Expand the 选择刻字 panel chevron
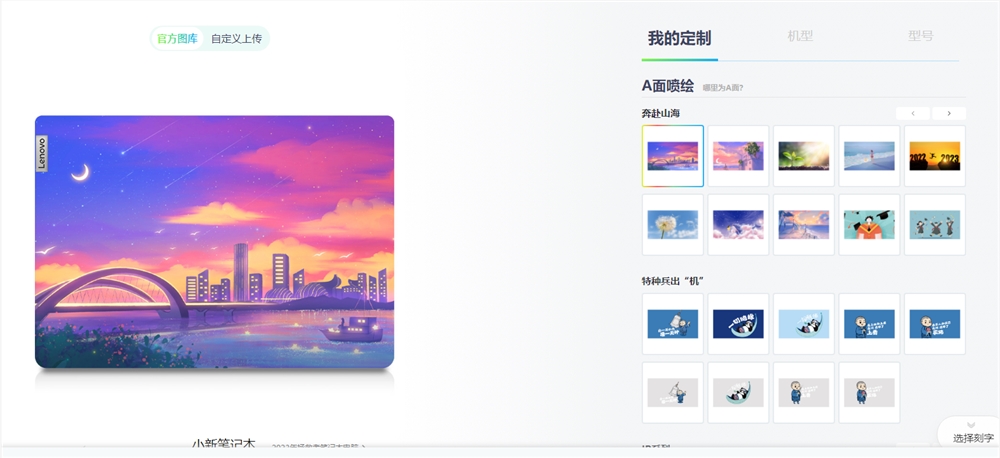The height and width of the screenshot is (458, 1000). click(x=971, y=425)
